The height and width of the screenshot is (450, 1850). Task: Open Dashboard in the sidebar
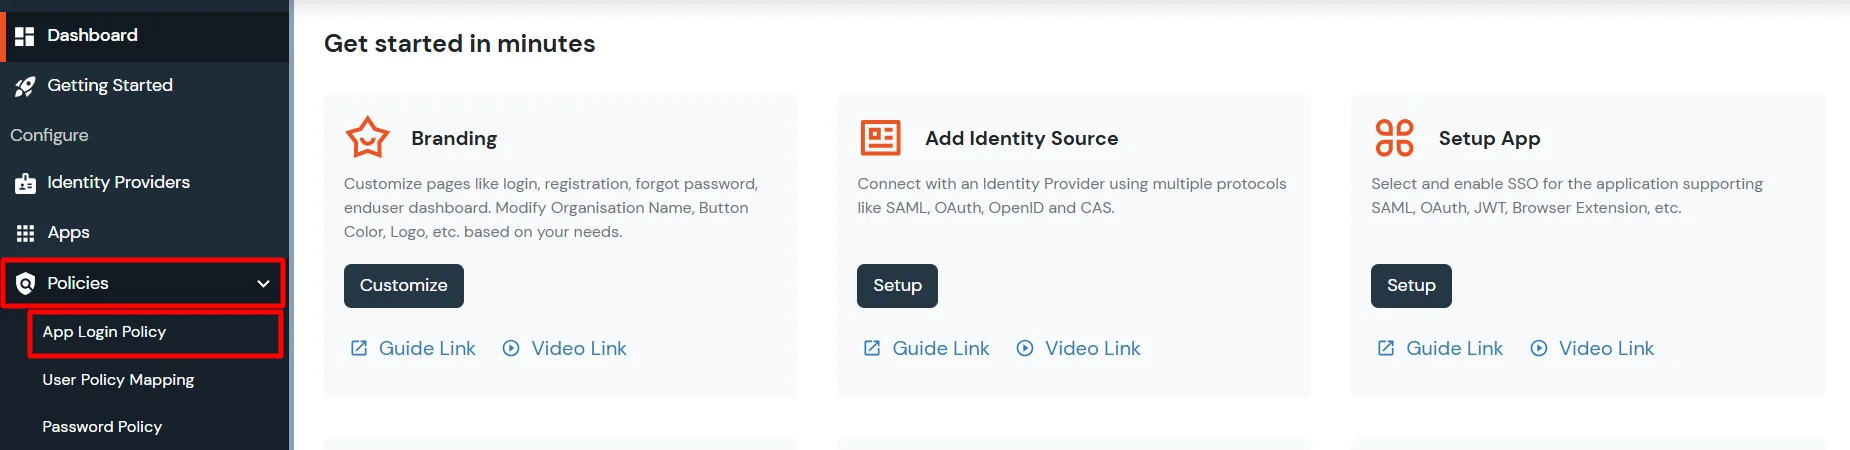coord(145,36)
